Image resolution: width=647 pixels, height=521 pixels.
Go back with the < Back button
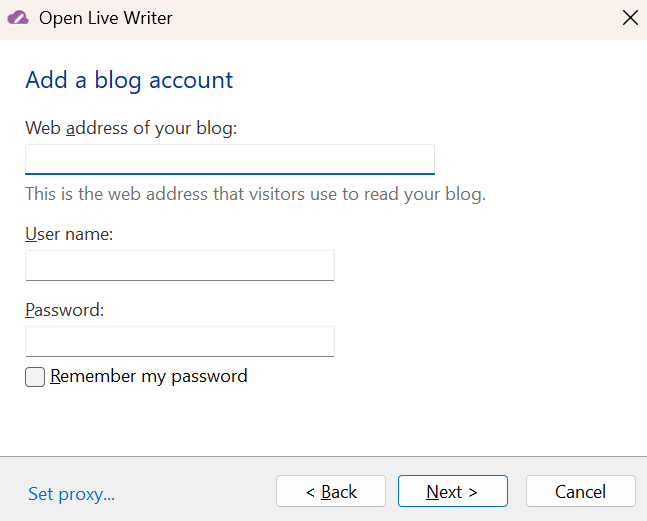331,491
